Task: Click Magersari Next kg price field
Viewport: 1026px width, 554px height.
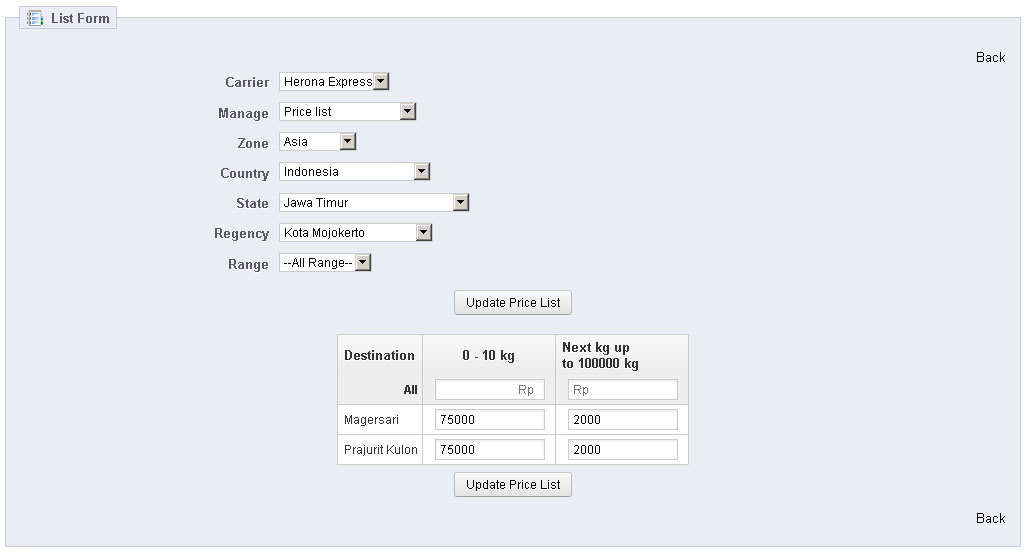Action: tap(622, 420)
